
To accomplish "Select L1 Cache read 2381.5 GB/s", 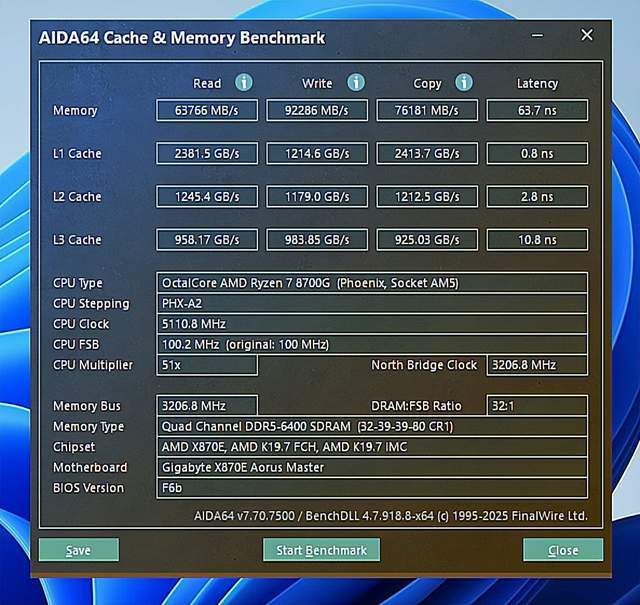I will (207, 153).
